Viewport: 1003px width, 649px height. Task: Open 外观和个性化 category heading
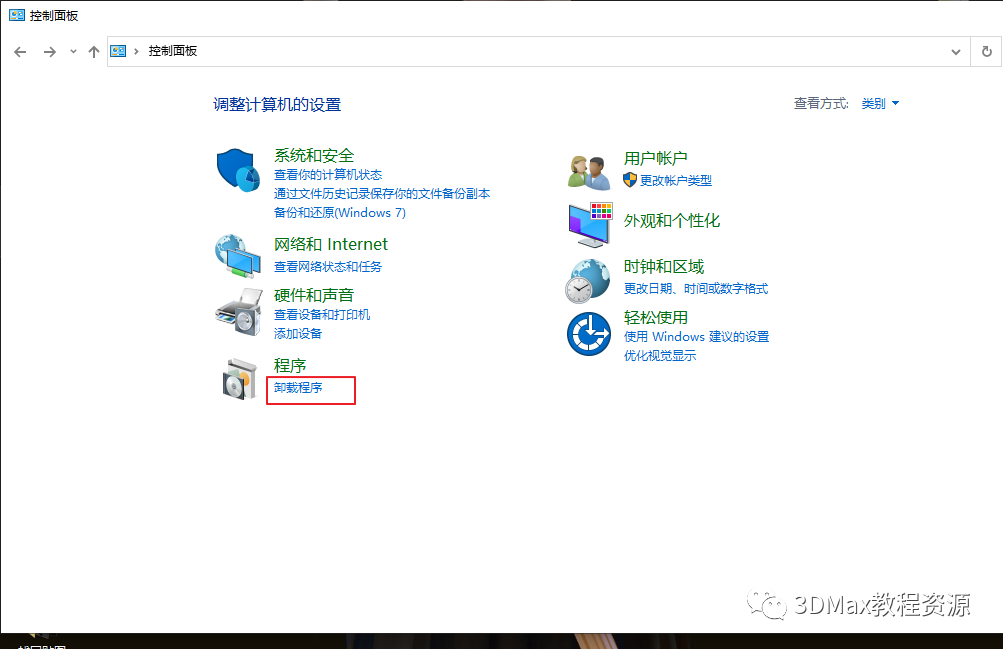(x=672, y=221)
